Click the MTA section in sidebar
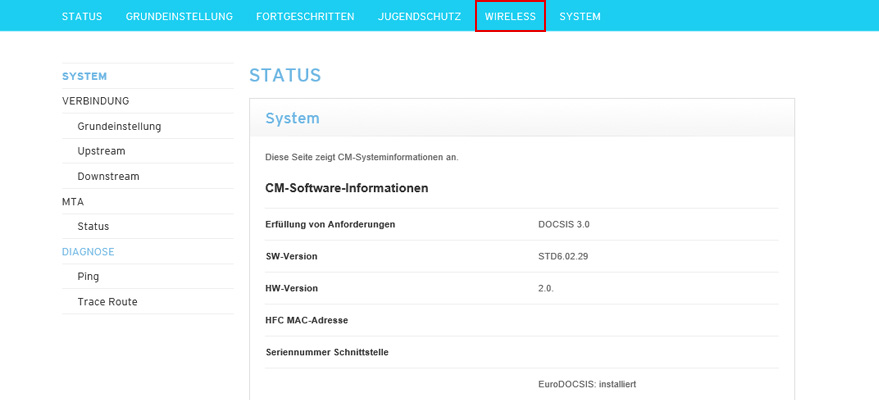The image size is (879, 400). click(73, 201)
